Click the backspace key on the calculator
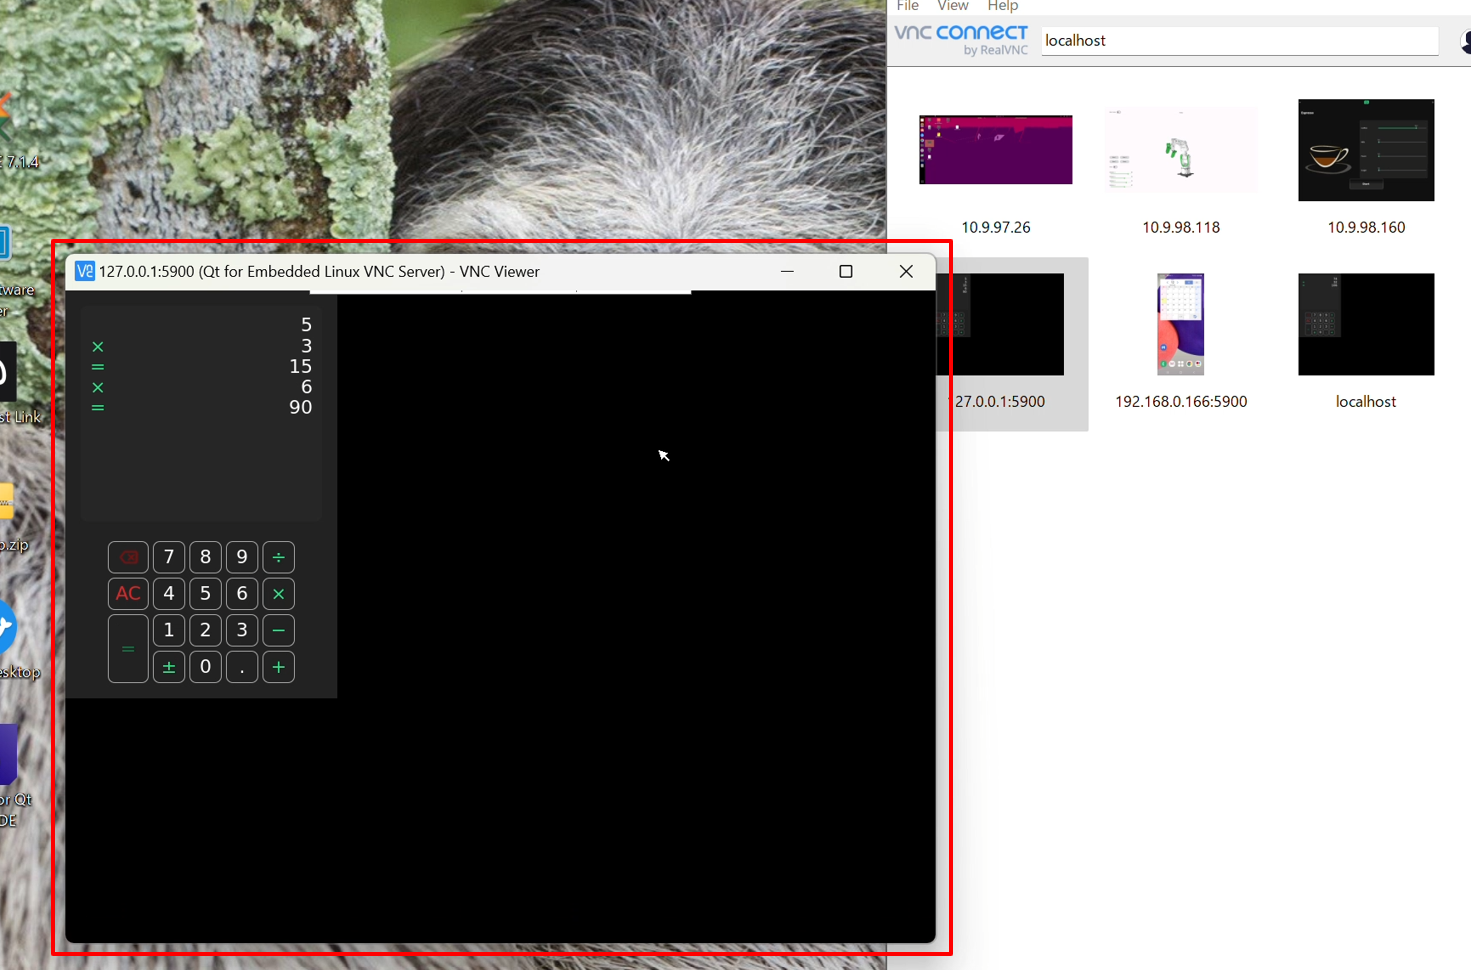The height and width of the screenshot is (970, 1471). (x=128, y=557)
